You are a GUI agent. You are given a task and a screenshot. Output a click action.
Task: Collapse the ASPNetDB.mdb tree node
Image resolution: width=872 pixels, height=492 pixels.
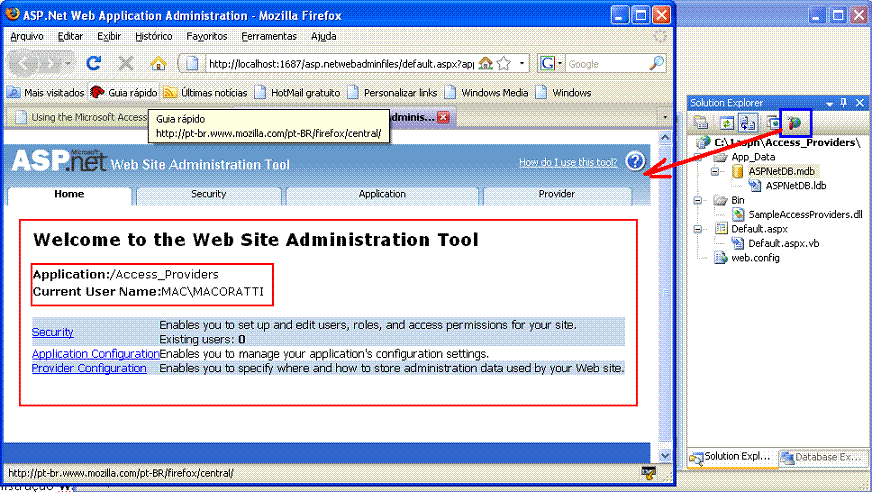coord(715,172)
